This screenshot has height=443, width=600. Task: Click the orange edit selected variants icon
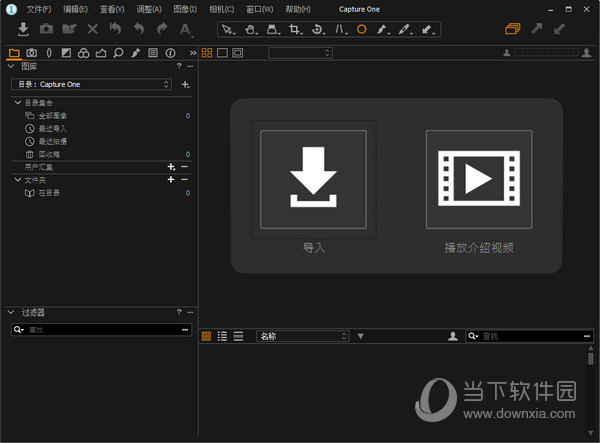click(x=513, y=29)
